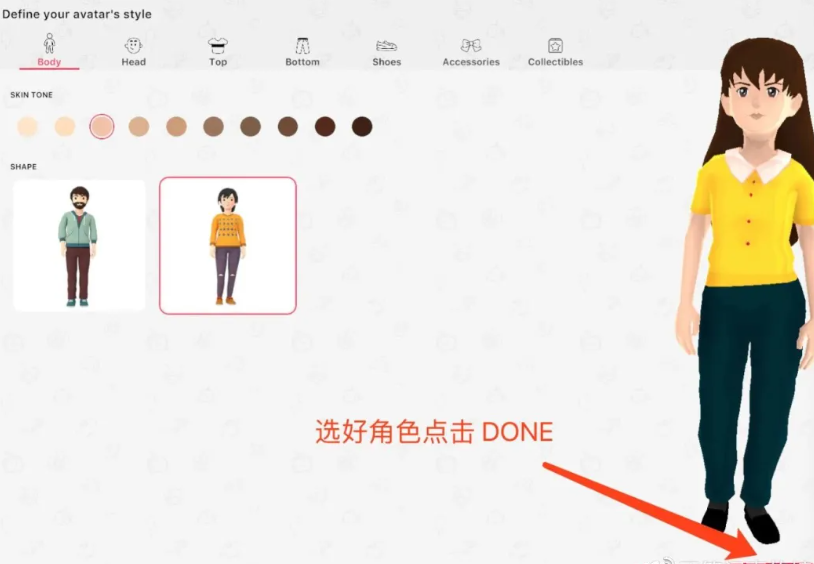Choose the tenth darkest skin tone
Screen dimensions: 814x564
(x=362, y=126)
